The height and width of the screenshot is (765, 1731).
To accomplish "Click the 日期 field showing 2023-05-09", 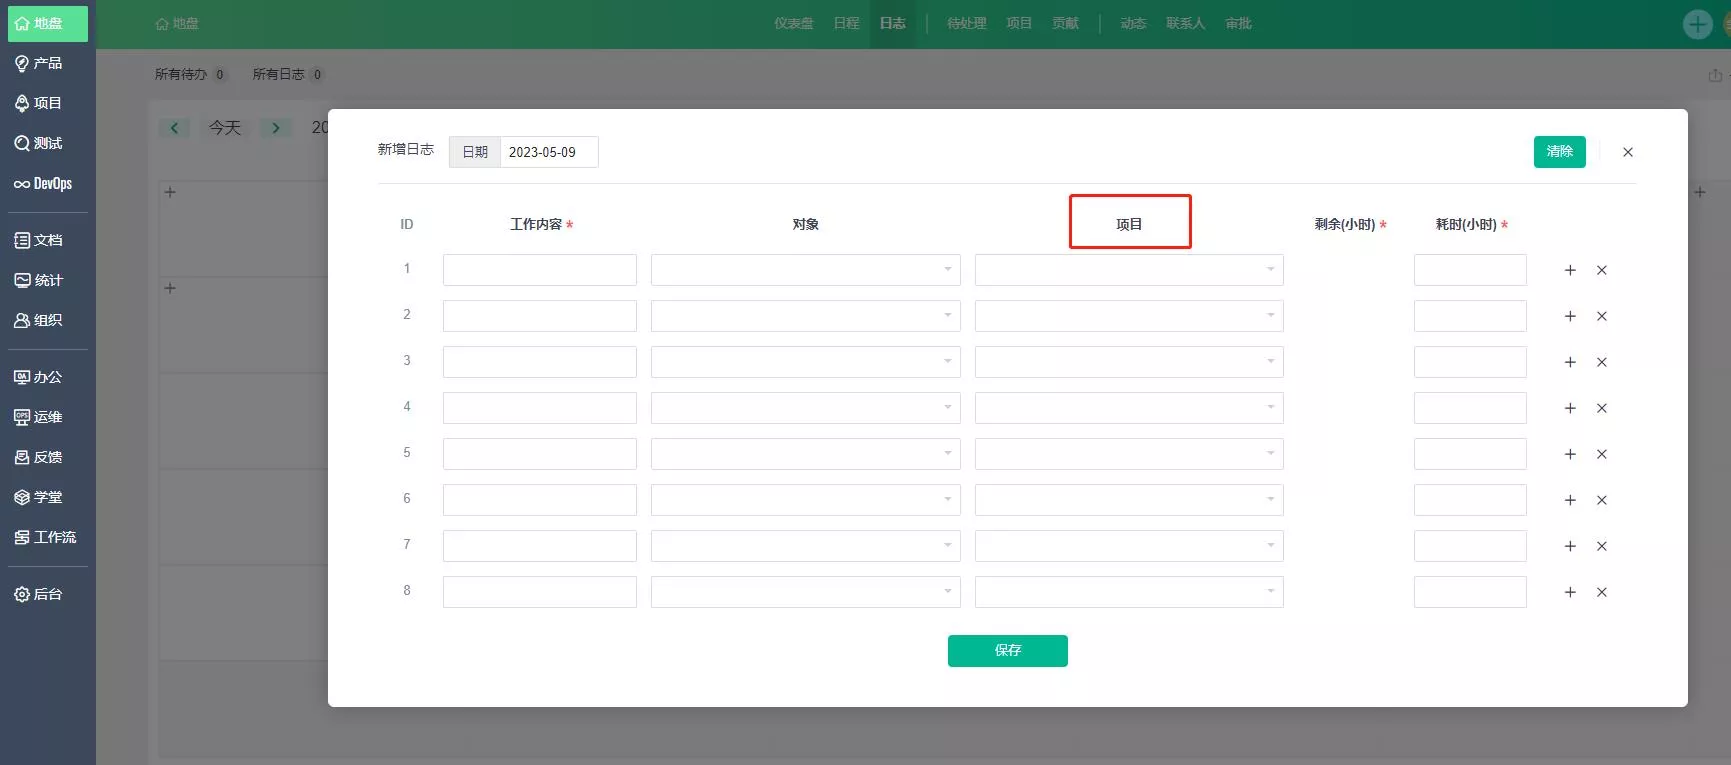I will point(549,152).
